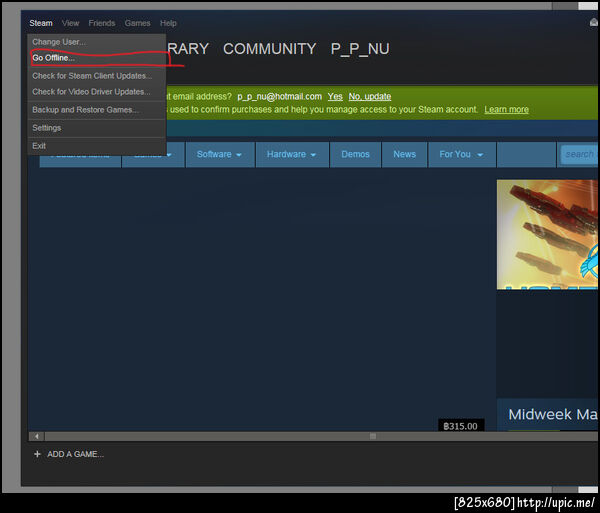Select Check for Video Driver Updates
600x513 pixels.
click(96, 91)
